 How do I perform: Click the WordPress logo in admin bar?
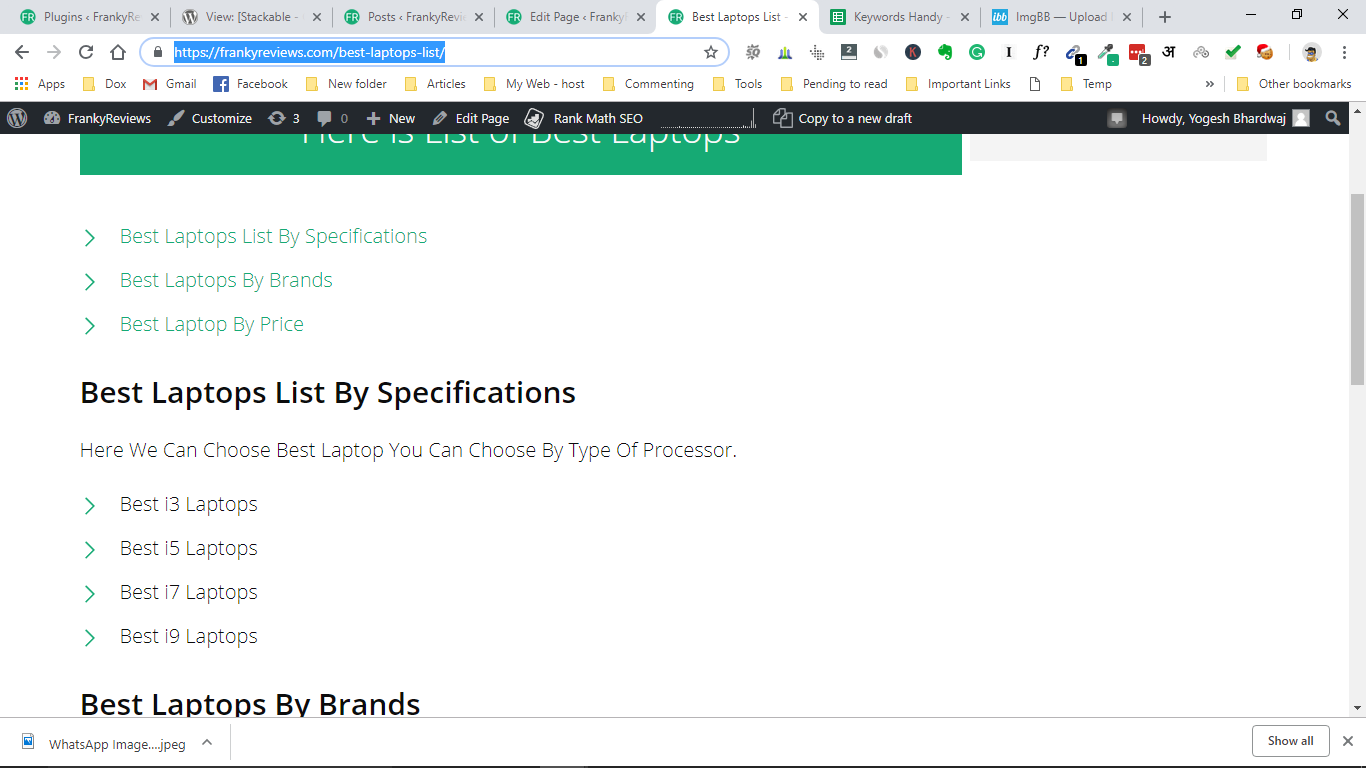[x=17, y=118]
